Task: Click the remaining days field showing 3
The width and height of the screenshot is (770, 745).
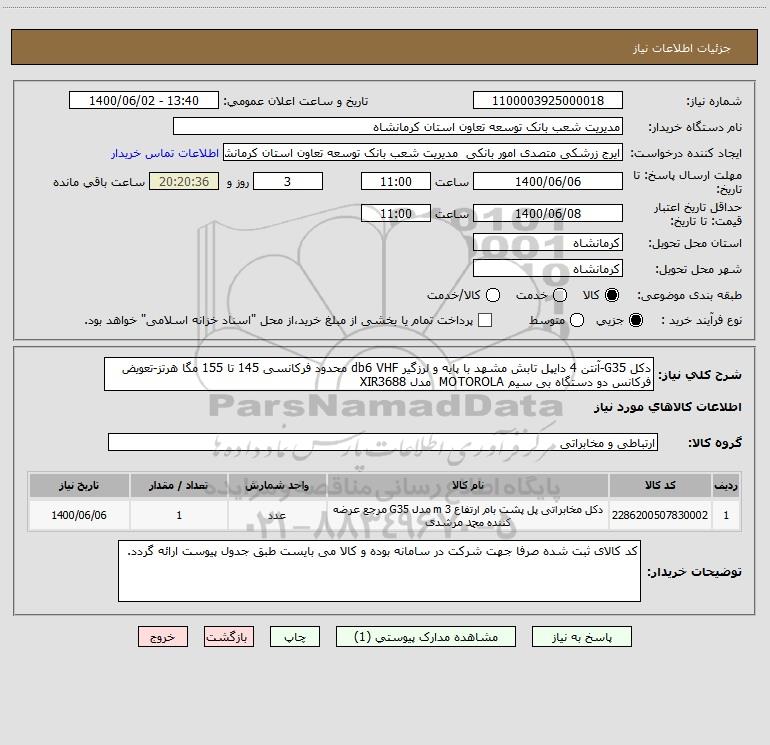Action: tap(288, 181)
